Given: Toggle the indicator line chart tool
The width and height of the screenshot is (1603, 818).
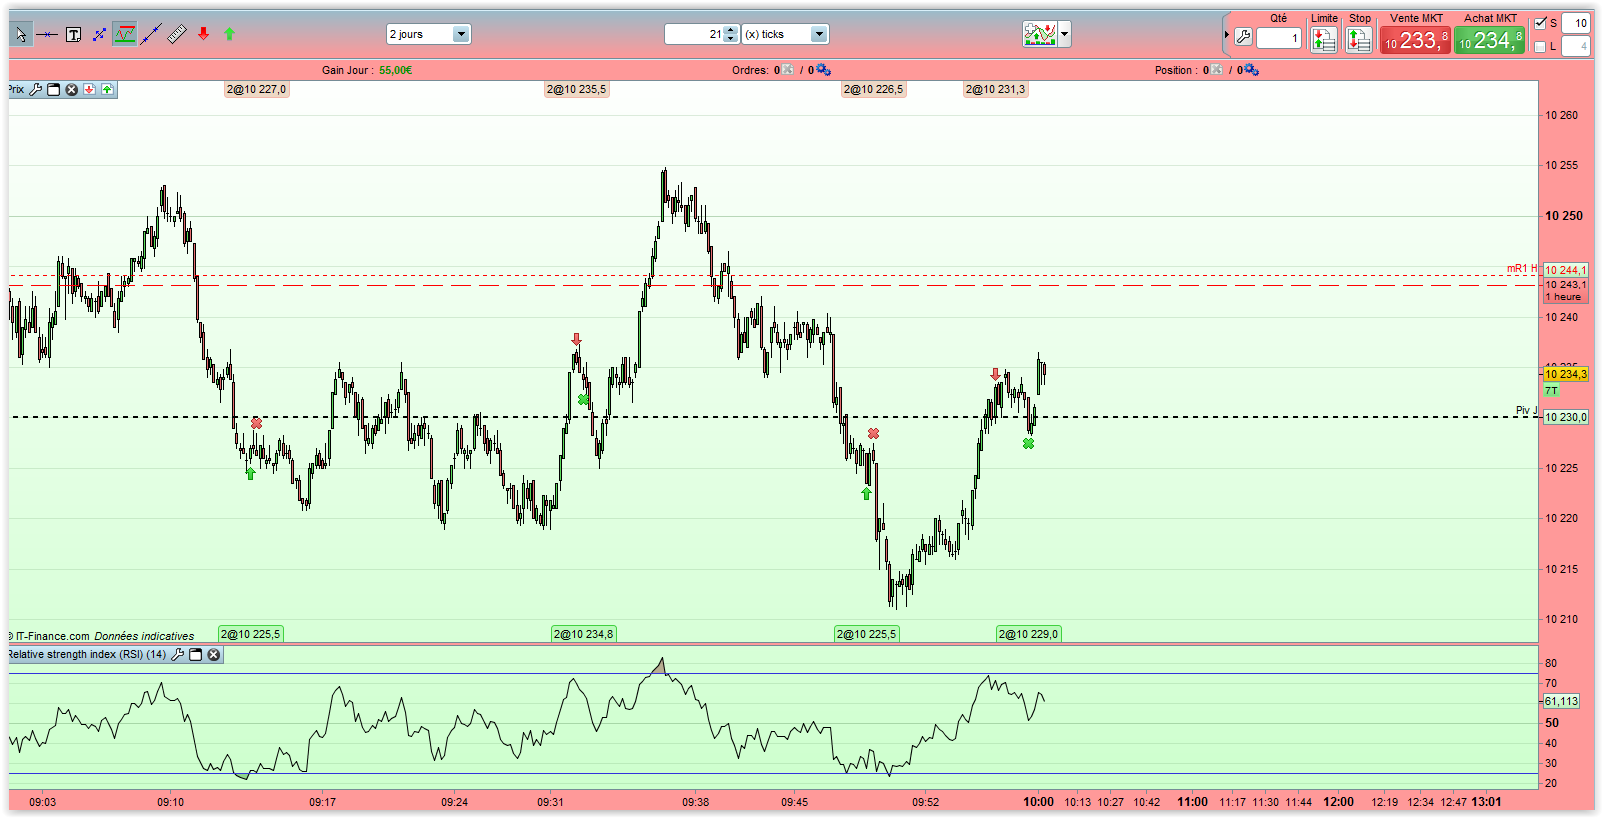Looking at the screenshot, I should [x=125, y=35].
